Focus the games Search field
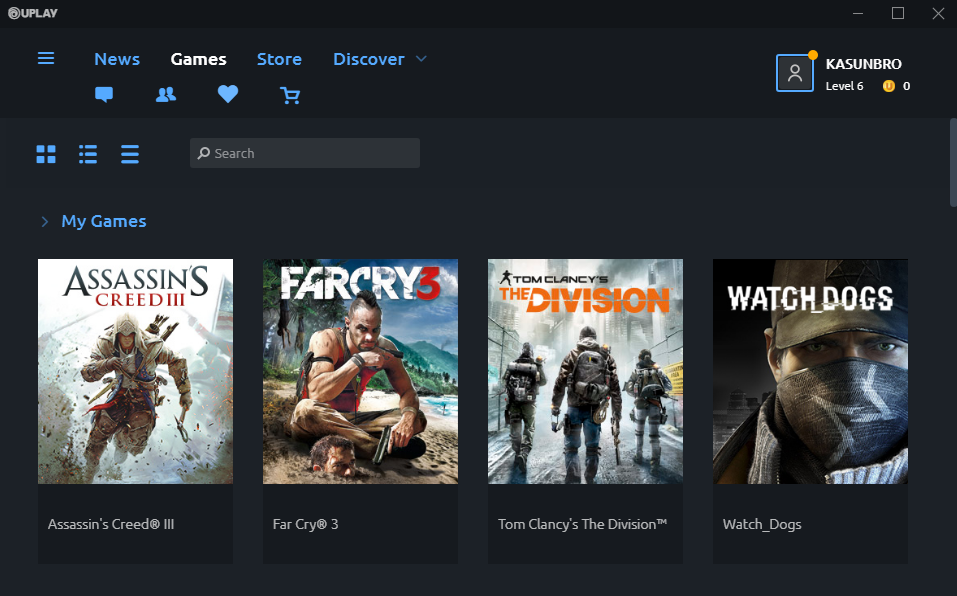The height and width of the screenshot is (596, 957). point(305,153)
